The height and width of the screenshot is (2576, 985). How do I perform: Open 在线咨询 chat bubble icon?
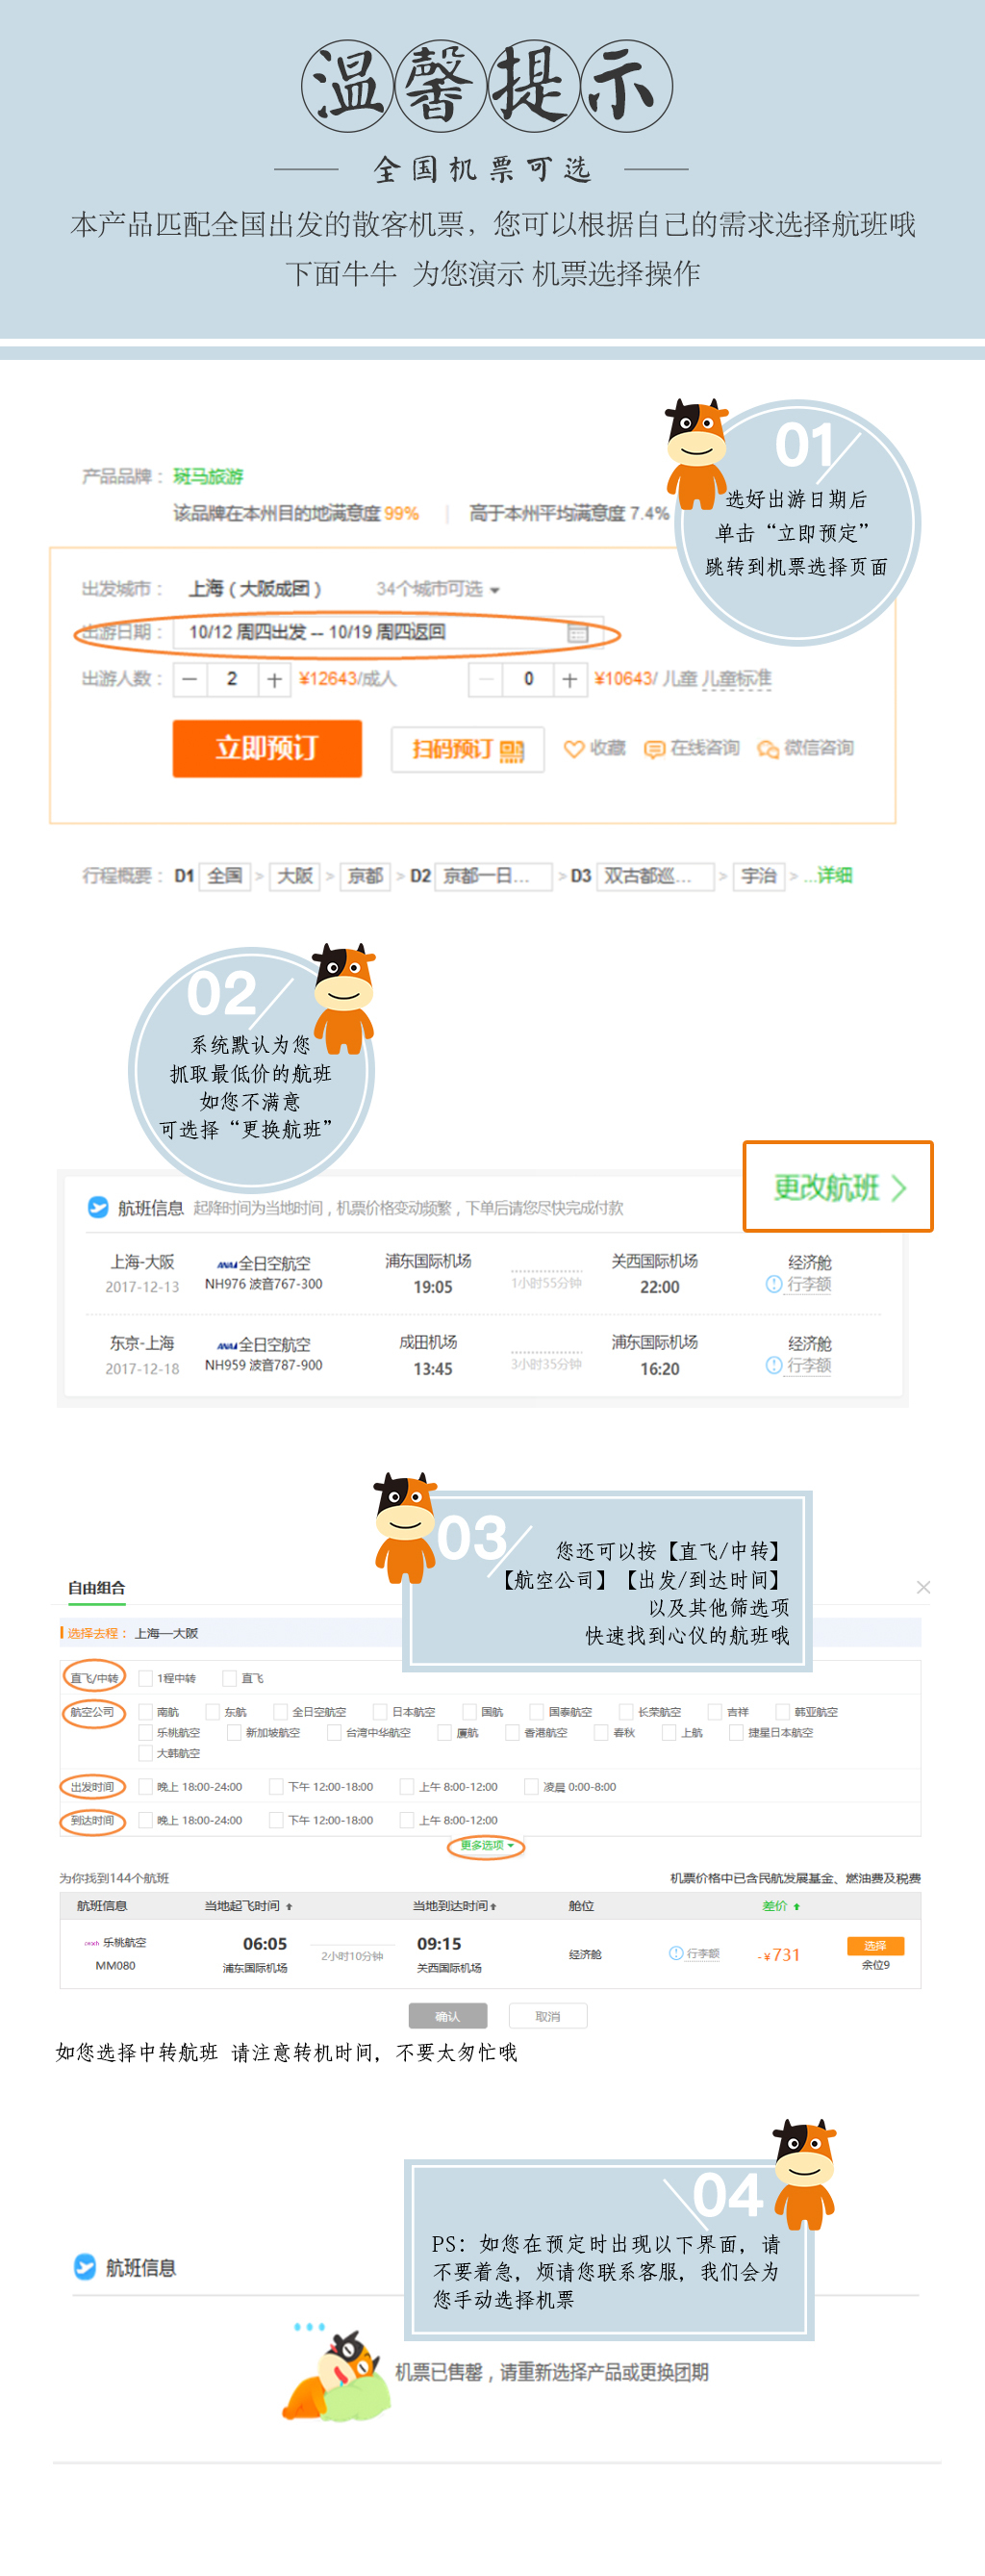pos(654,749)
